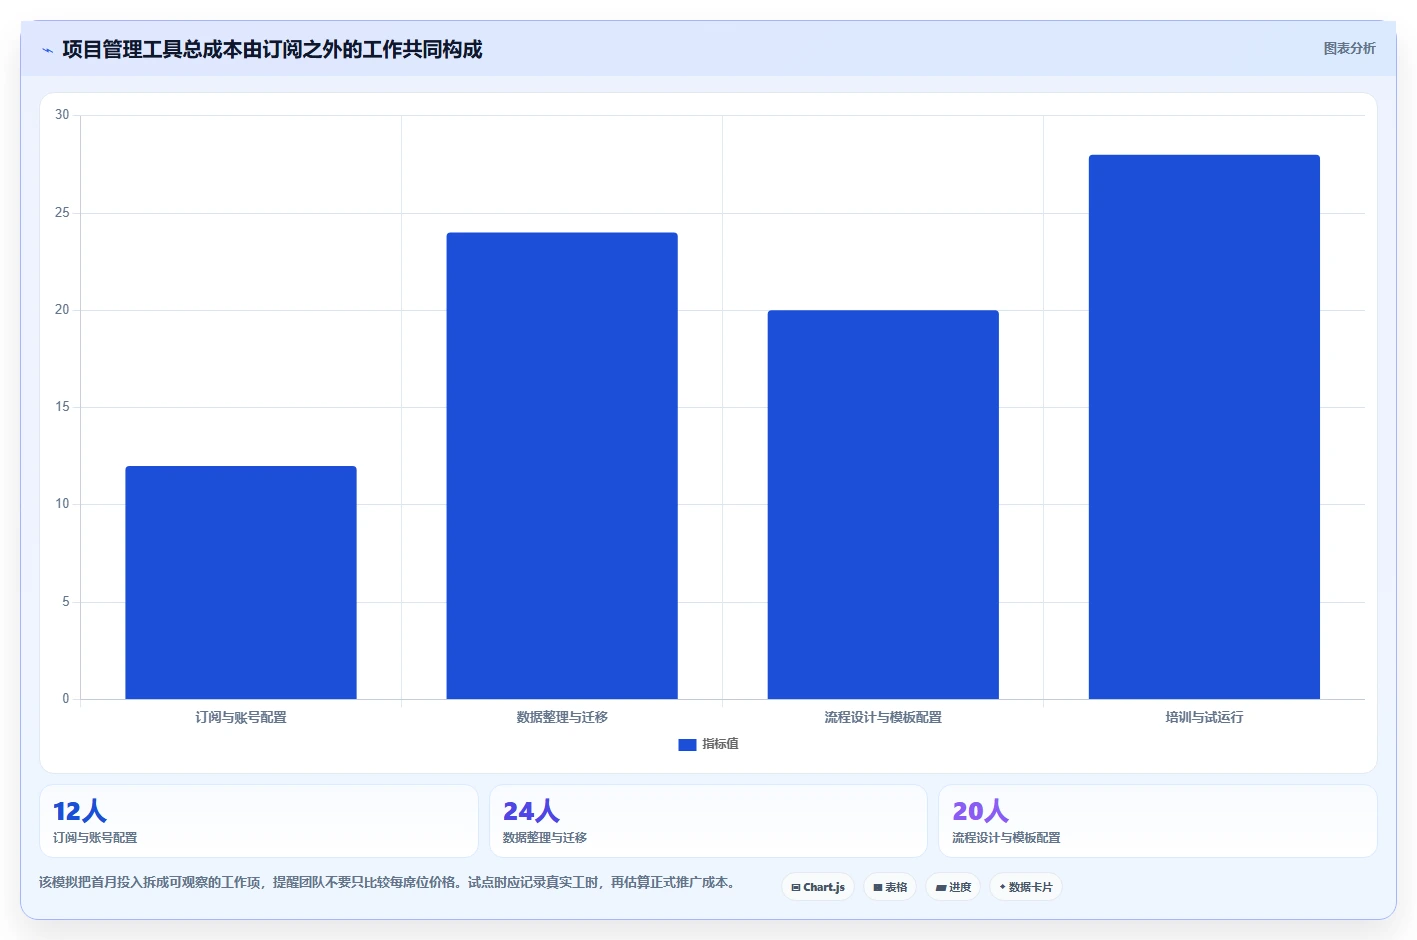Click the 图表分析 label in header
The height and width of the screenshot is (940, 1417).
click(1349, 48)
